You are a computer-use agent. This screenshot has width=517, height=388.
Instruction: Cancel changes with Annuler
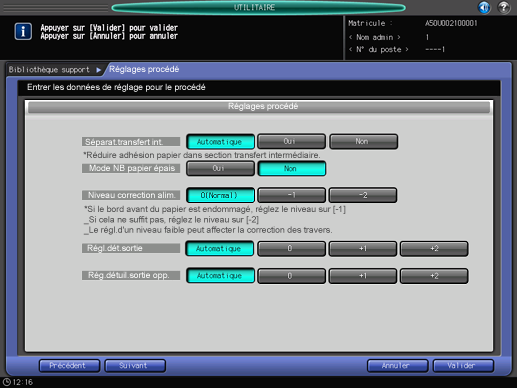[x=397, y=366]
